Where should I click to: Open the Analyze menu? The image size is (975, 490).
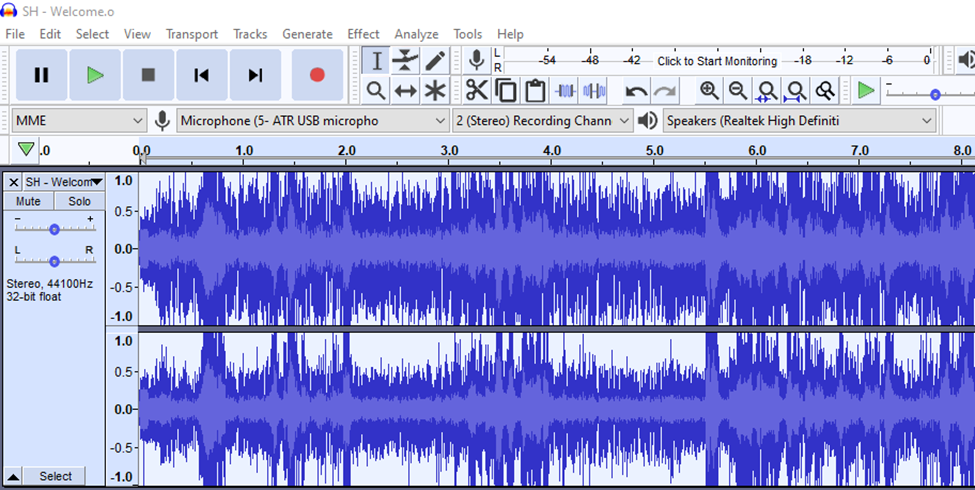click(416, 34)
